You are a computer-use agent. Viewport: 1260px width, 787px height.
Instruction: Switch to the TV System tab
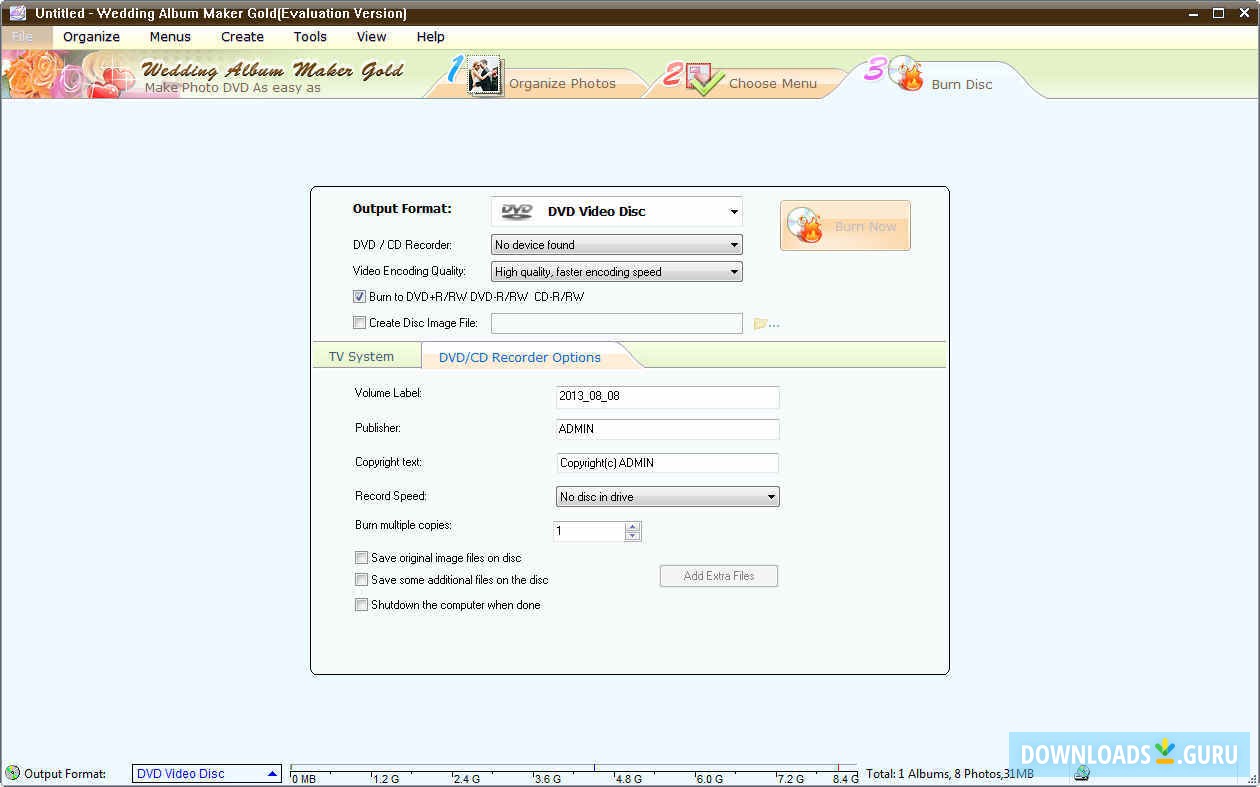(x=361, y=357)
